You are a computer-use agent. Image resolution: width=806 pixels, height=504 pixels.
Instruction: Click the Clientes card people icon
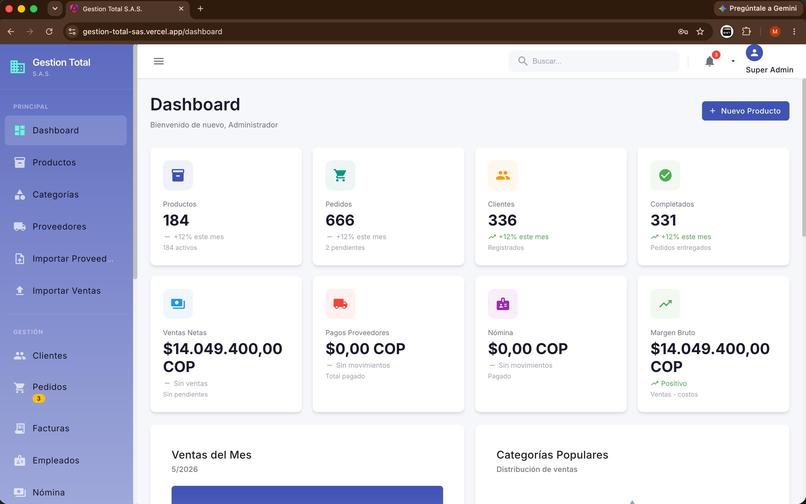click(503, 175)
